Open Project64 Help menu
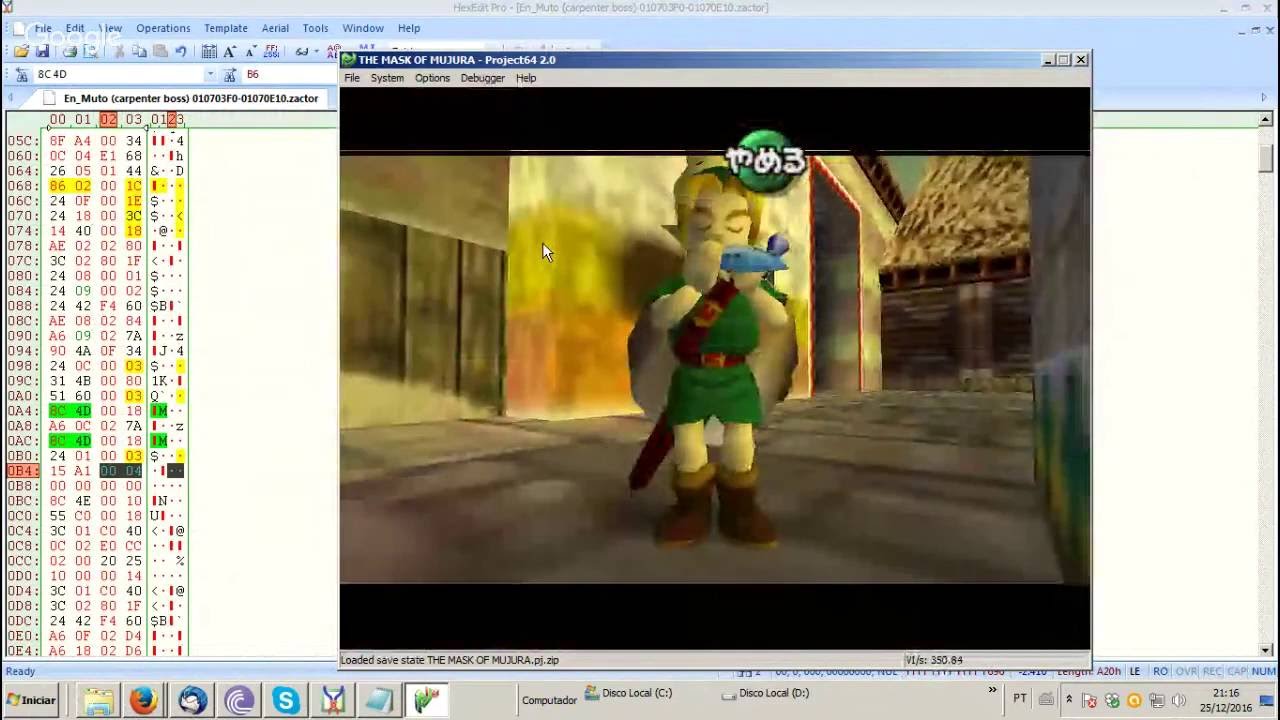The width and height of the screenshot is (1280, 720). click(x=526, y=78)
